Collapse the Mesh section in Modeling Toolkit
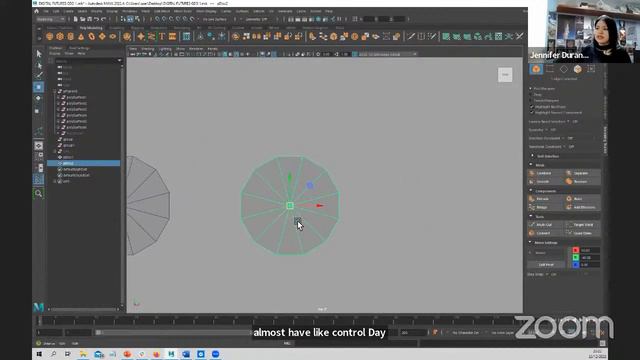The height and width of the screenshot is (360, 640). [x=531, y=165]
